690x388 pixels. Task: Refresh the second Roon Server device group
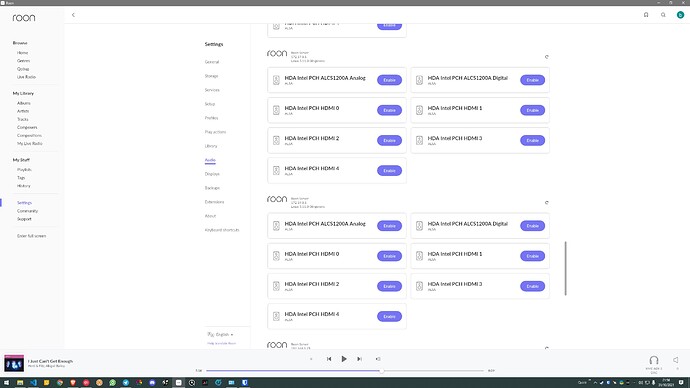coord(547,203)
